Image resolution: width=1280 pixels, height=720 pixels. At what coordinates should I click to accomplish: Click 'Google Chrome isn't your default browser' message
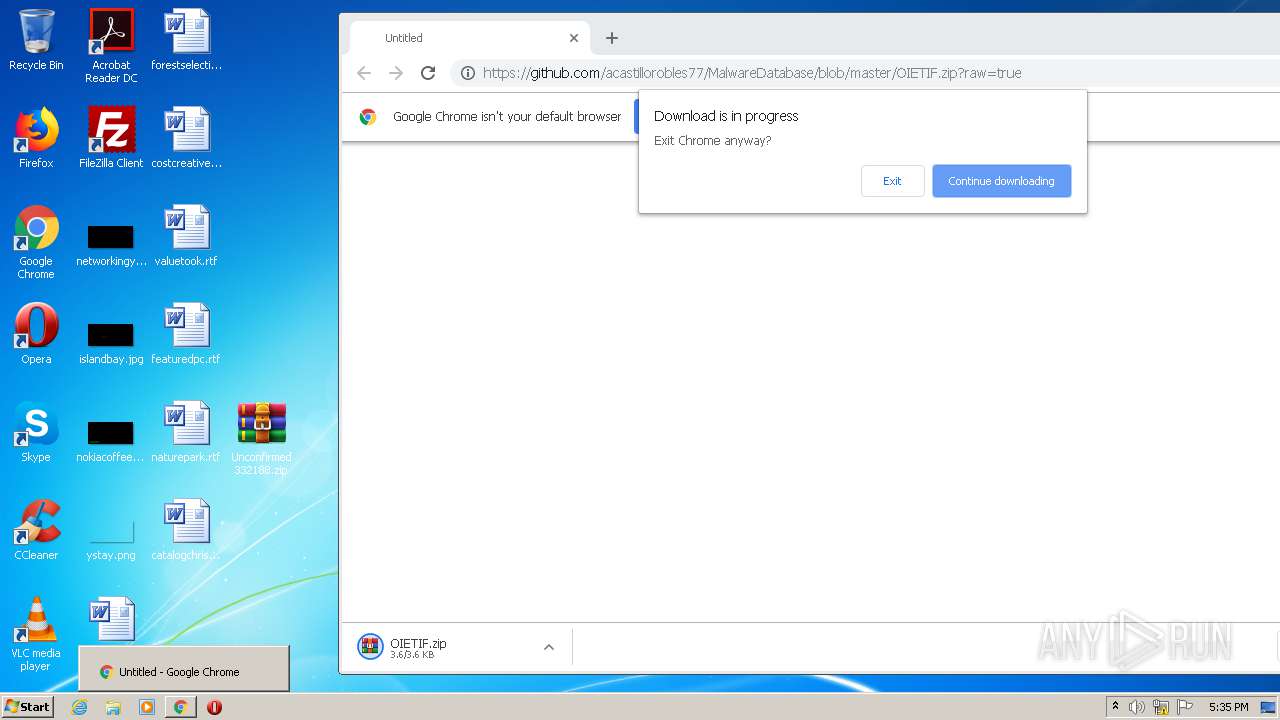pos(507,117)
